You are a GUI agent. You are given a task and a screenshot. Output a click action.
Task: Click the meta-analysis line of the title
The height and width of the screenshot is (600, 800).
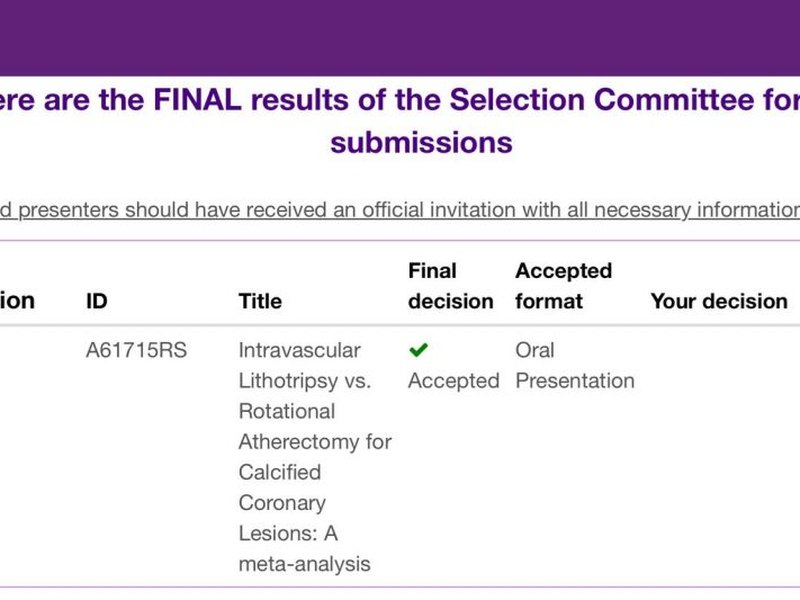(305, 564)
